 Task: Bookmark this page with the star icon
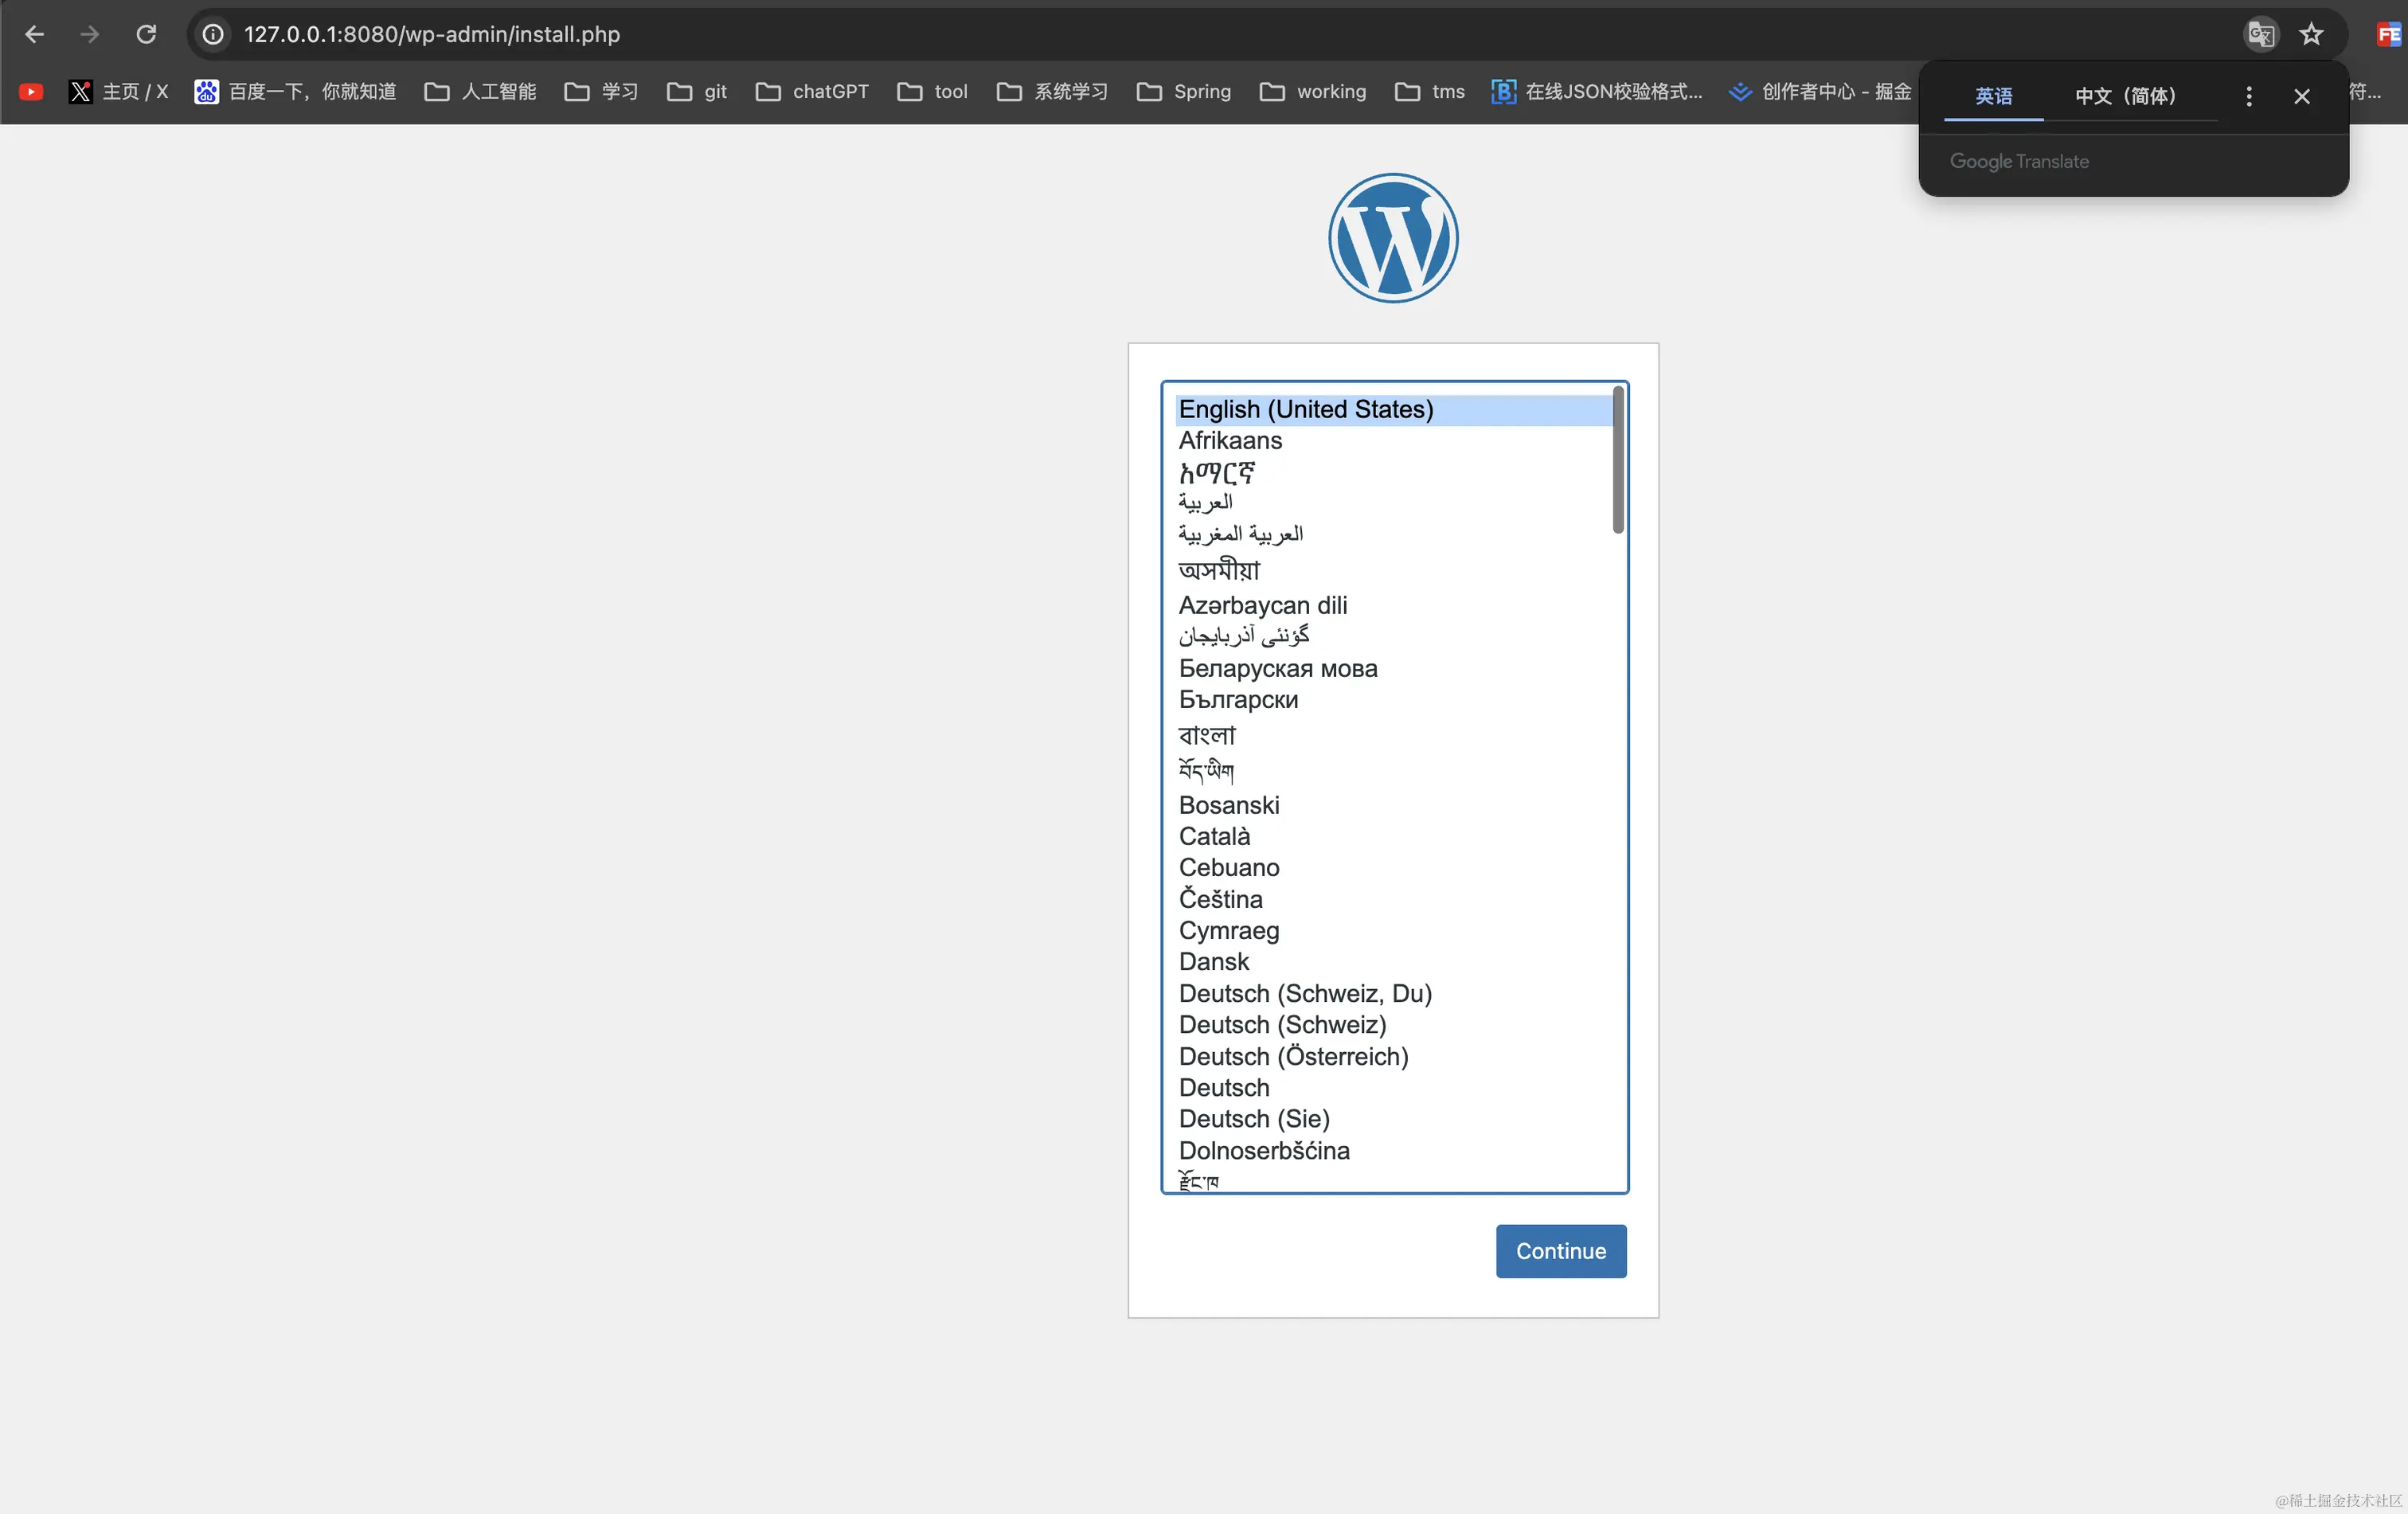click(2311, 34)
